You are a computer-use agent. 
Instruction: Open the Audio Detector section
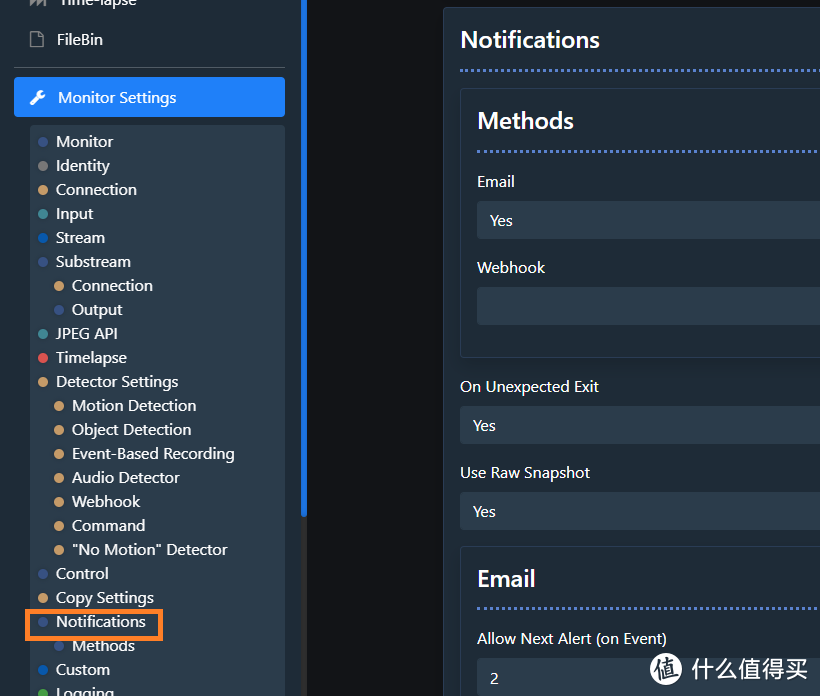tap(125, 478)
